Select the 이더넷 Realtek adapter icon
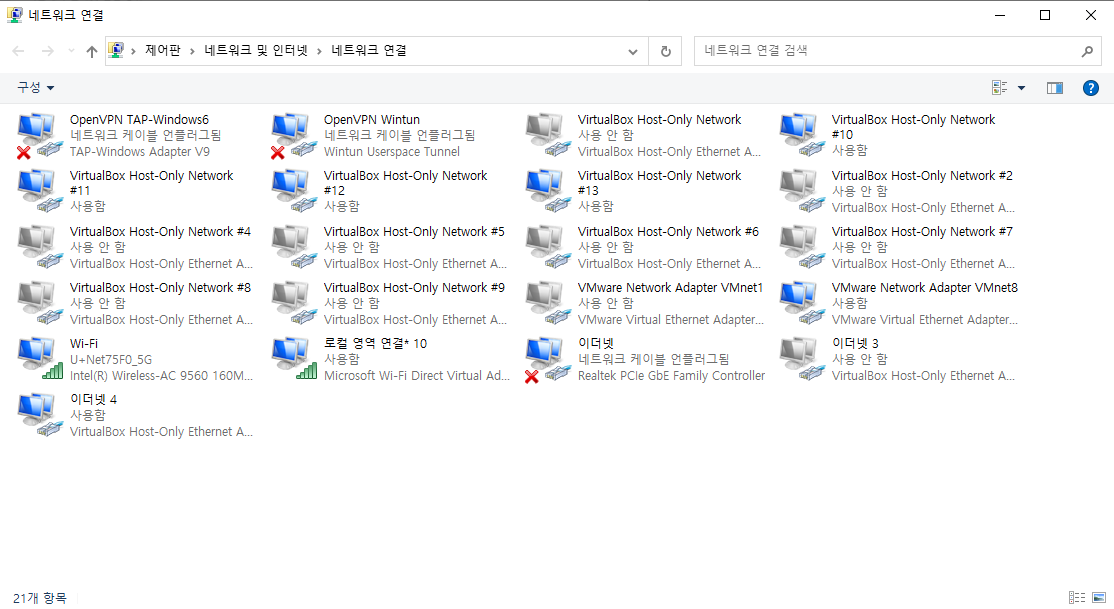1114x609 pixels. pyautogui.click(x=548, y=359)
